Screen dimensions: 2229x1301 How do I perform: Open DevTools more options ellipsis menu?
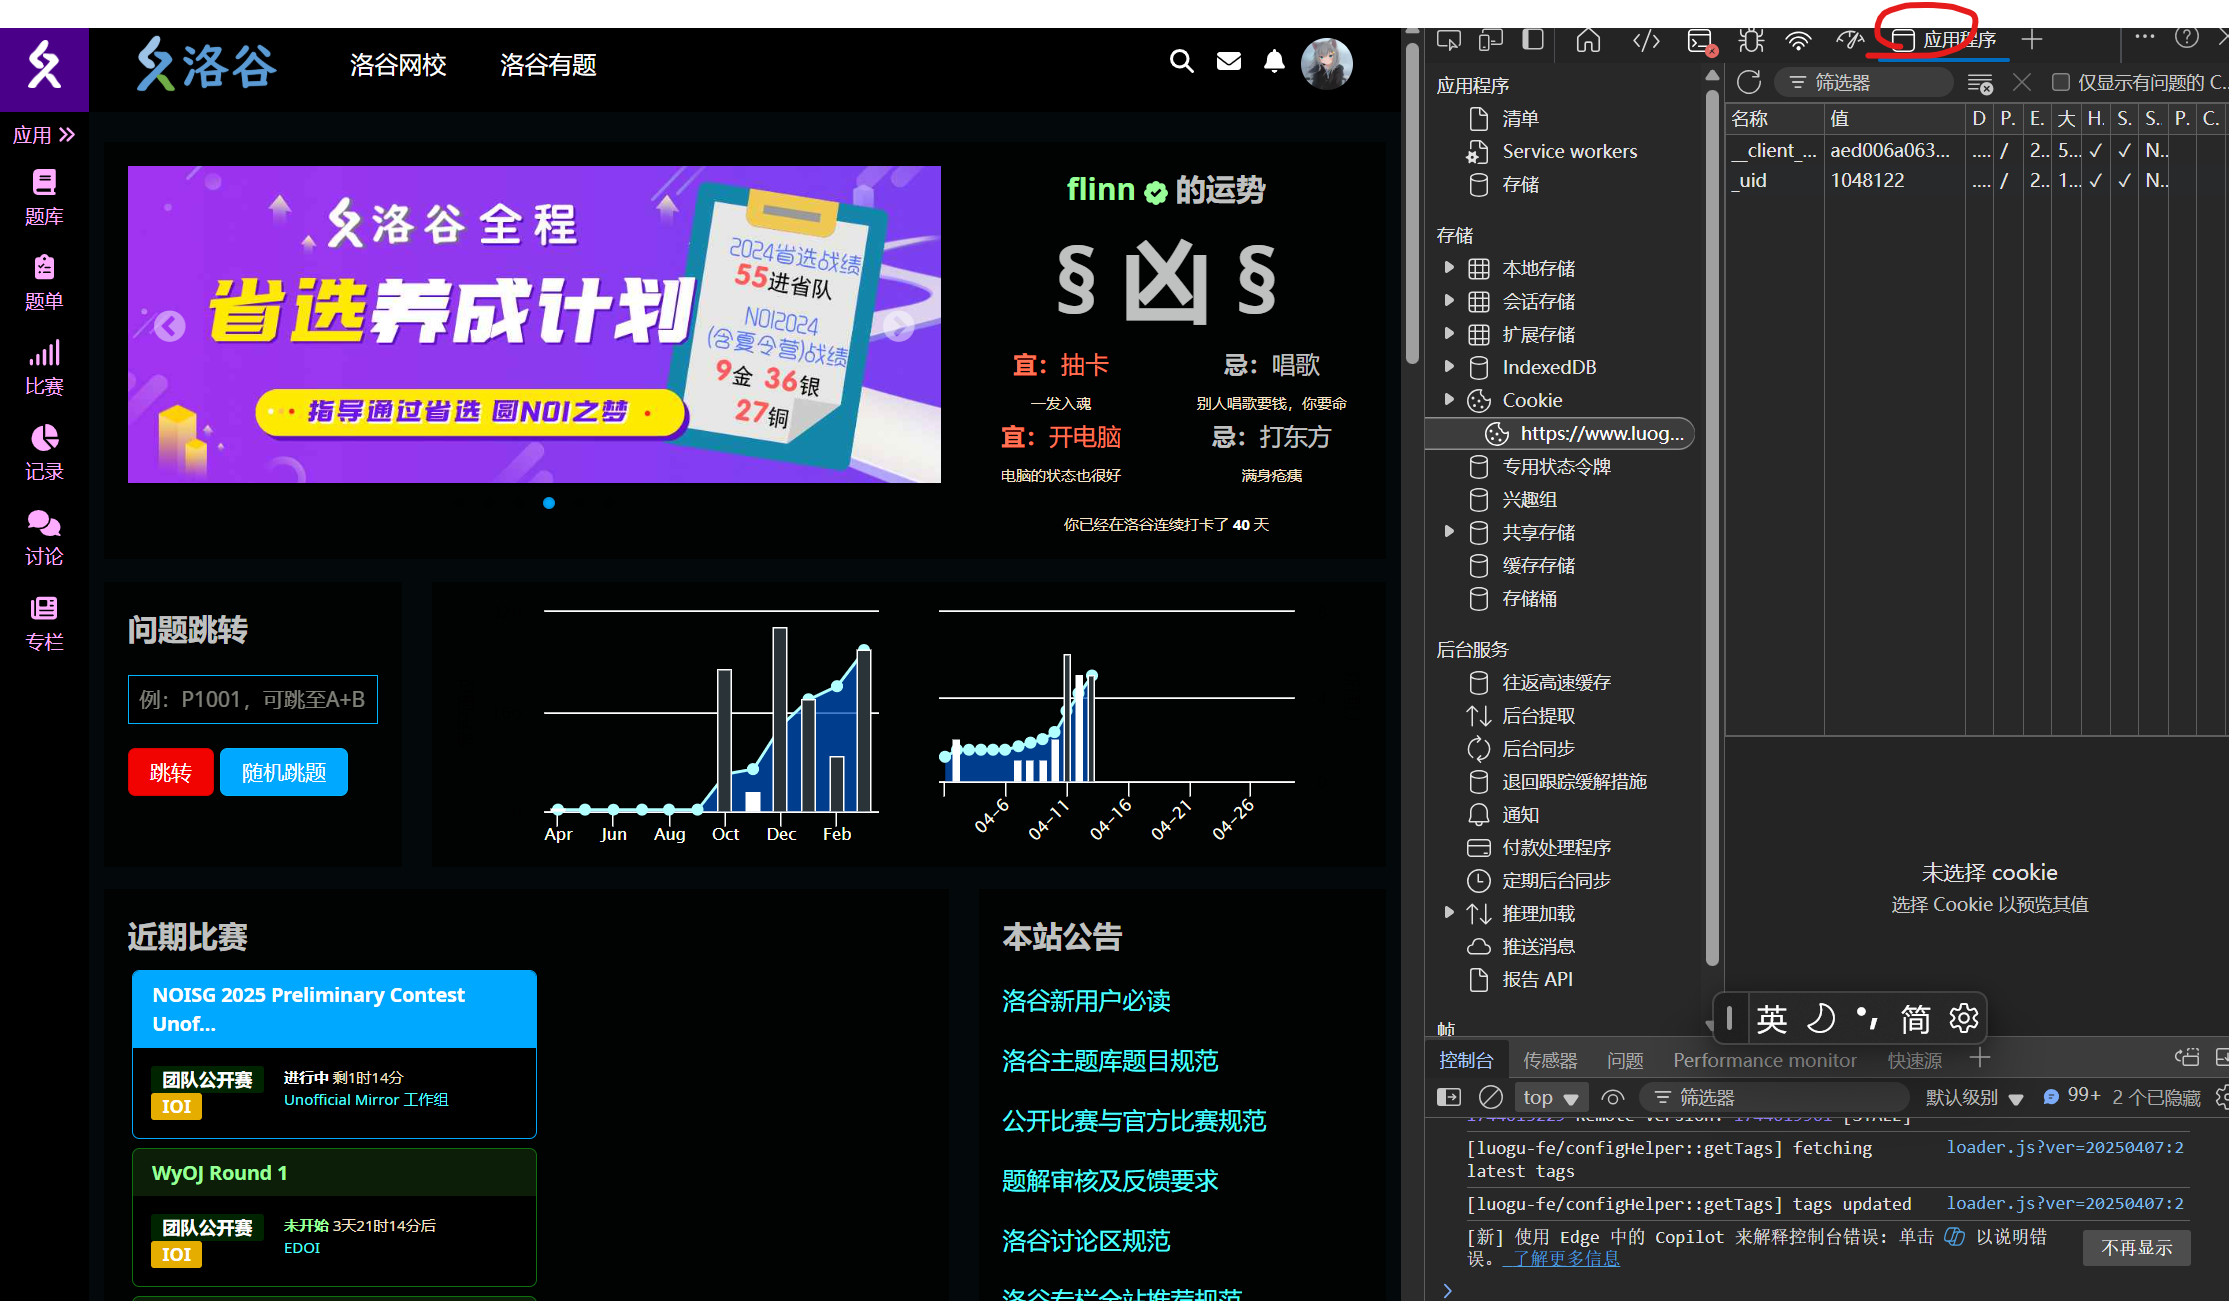2145,37
